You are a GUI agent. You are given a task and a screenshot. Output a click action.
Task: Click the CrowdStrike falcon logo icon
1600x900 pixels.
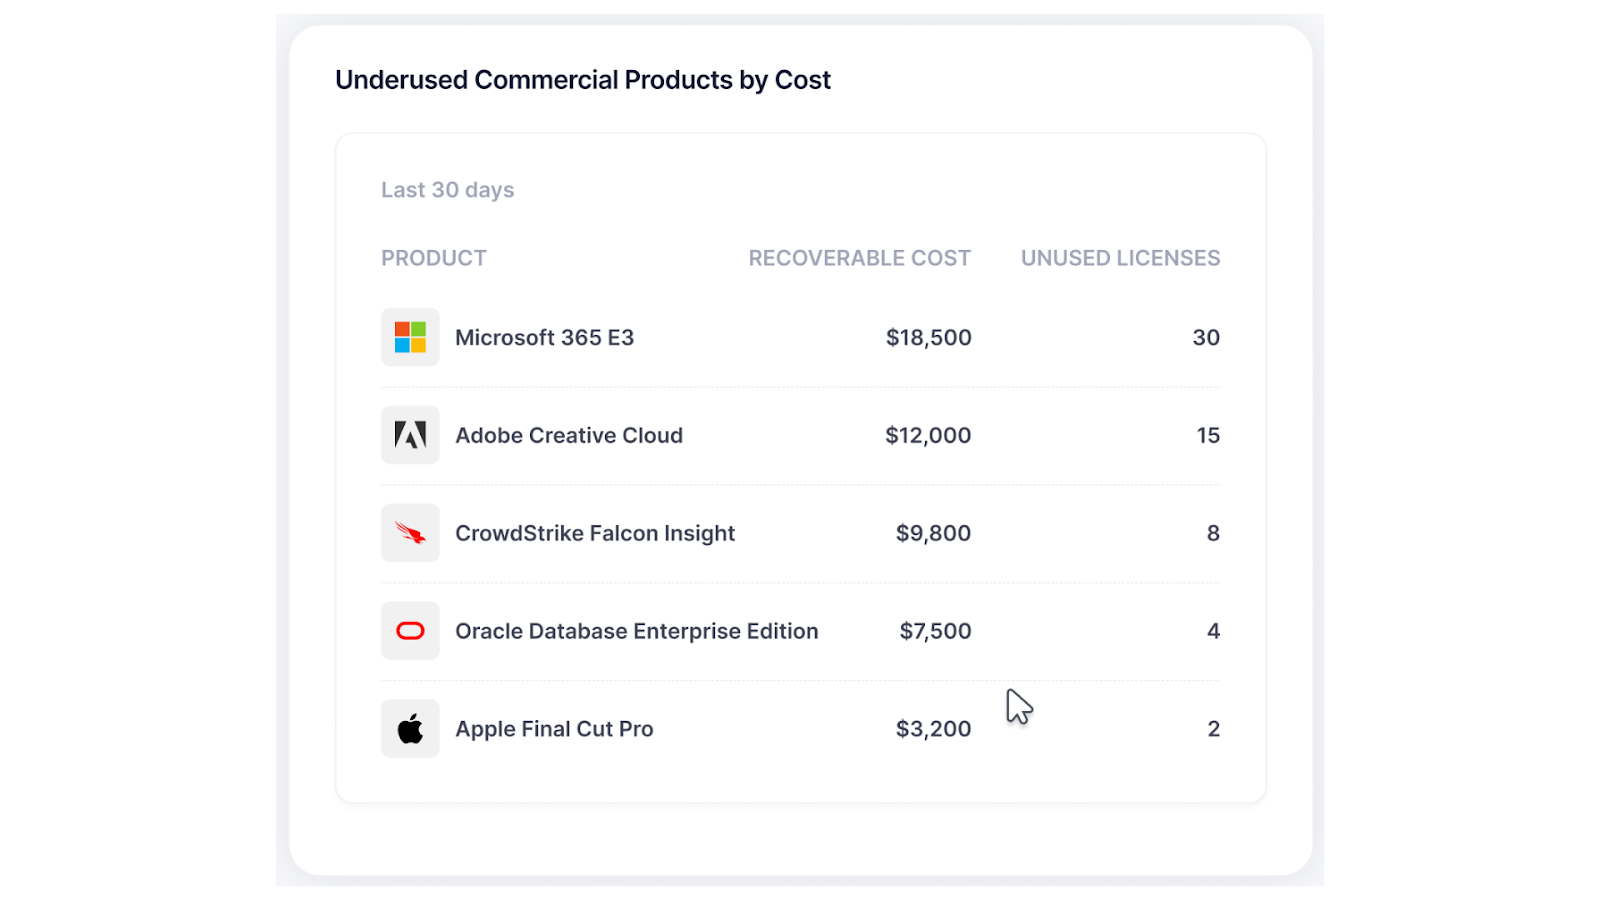click(410, 533)
